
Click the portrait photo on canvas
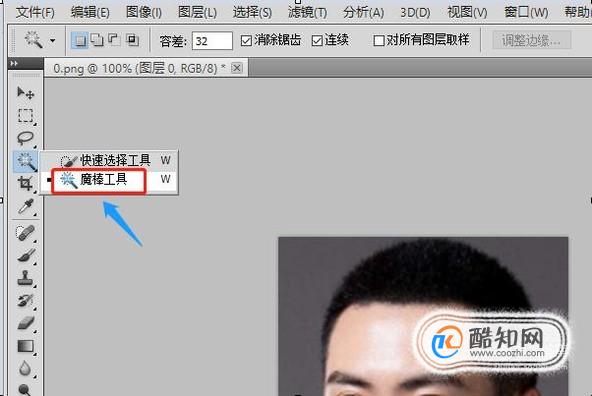click(x=423, y=316)
